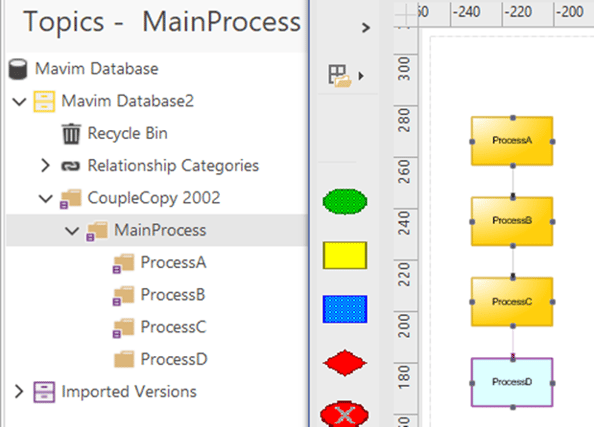594x427 pixels.
Task: Click the Mavim Database cylinder icon
Action: (18, 69)
